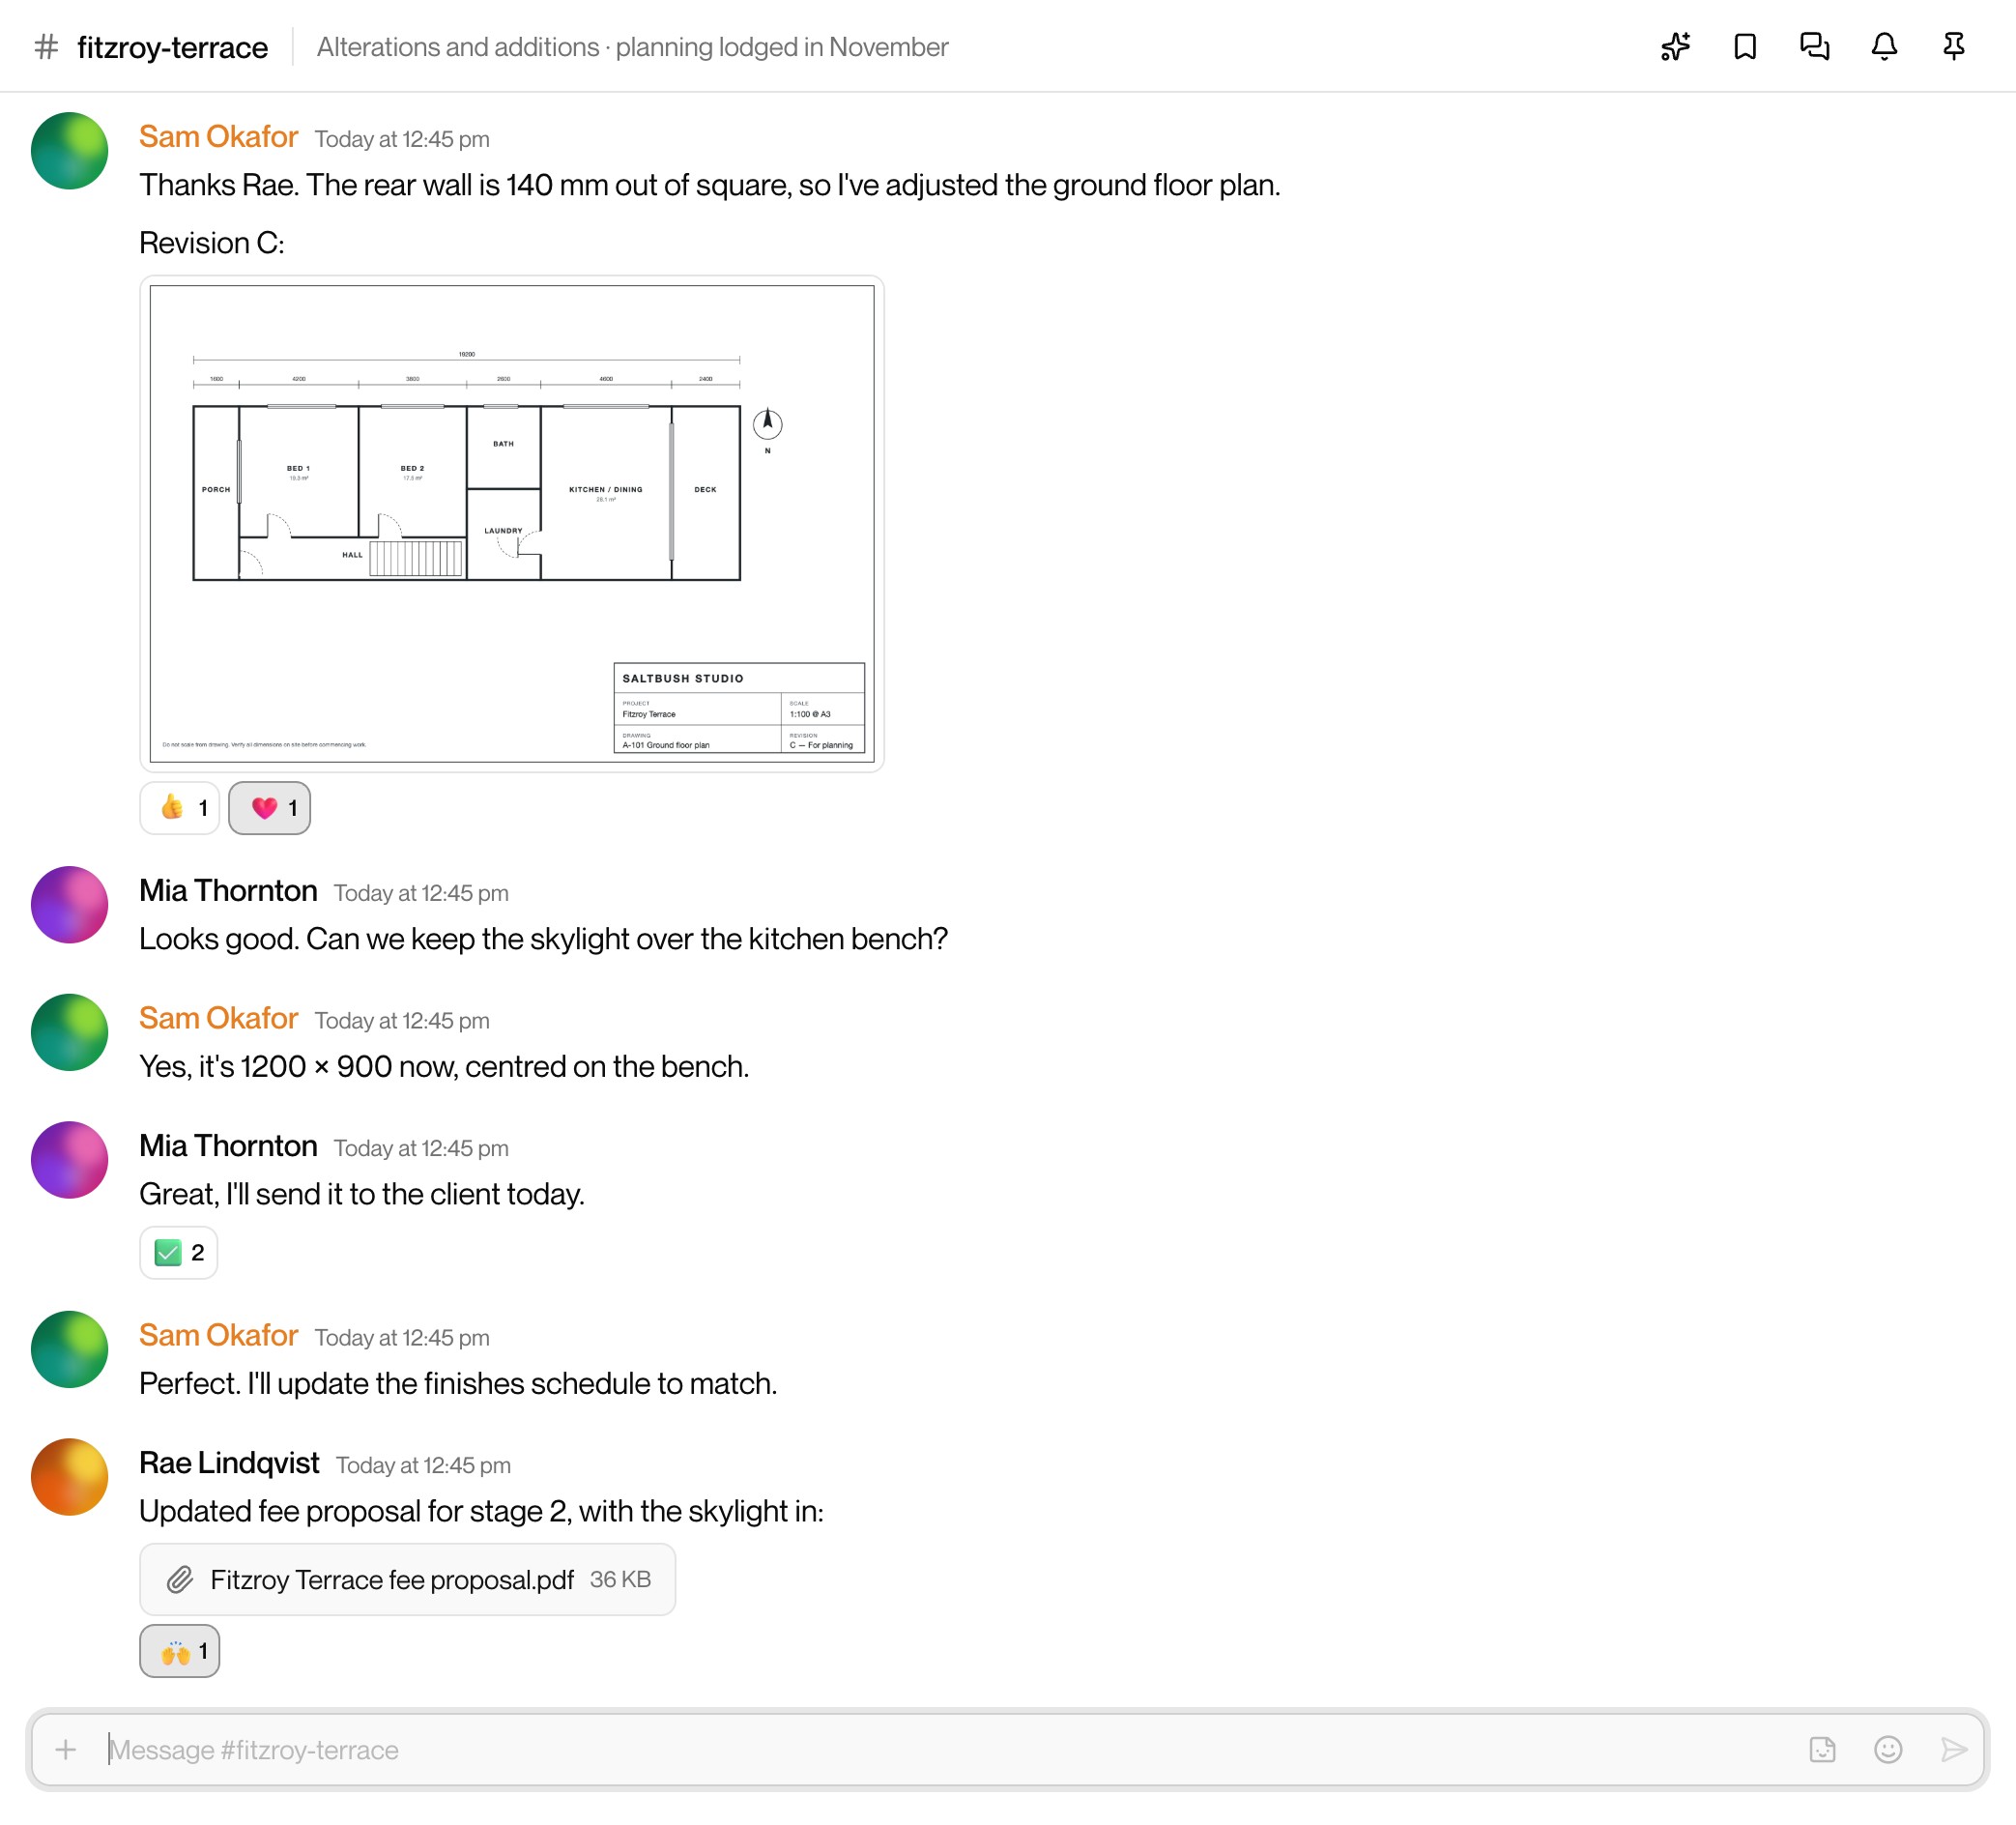
Task: Click timestamp on Rae Lindqvist's message
Action: click(x=423, y=1465)
